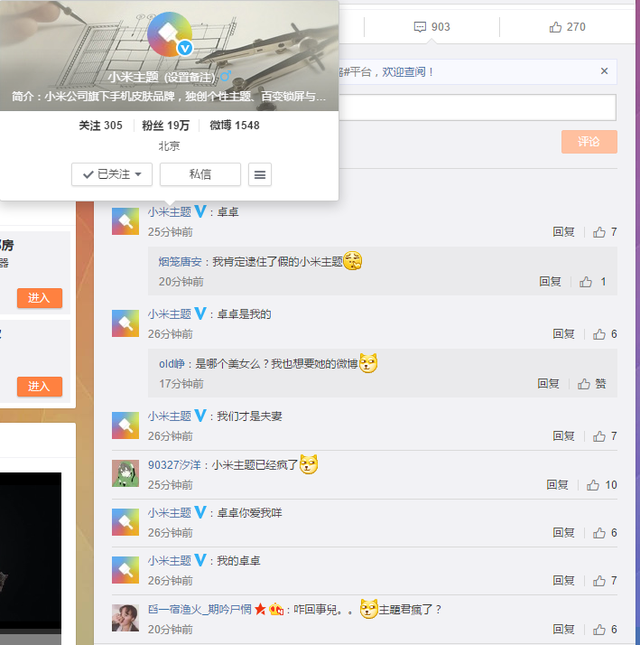Reply to the comment 卓卓
Screen dimensions: 640x645
pos(563,232)
